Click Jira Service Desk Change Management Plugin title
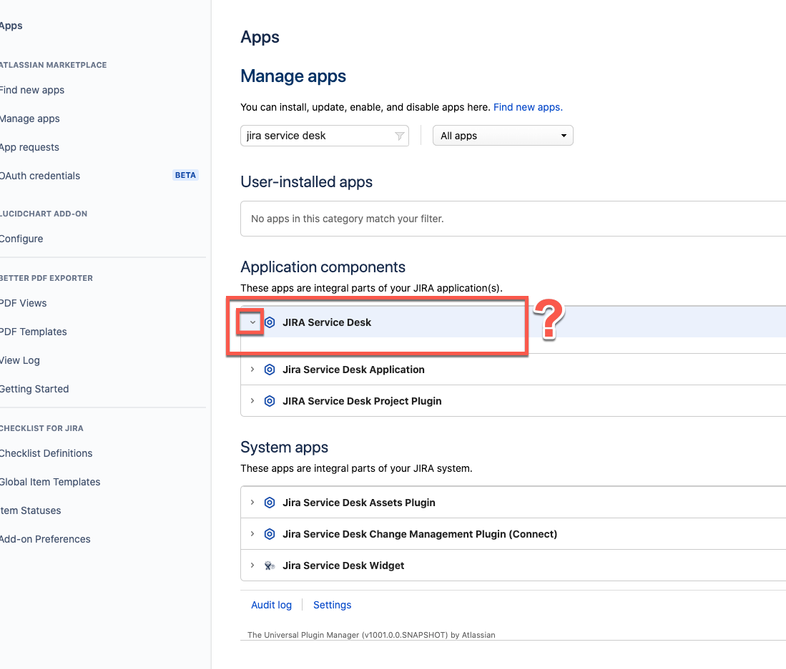 [420, 534]
